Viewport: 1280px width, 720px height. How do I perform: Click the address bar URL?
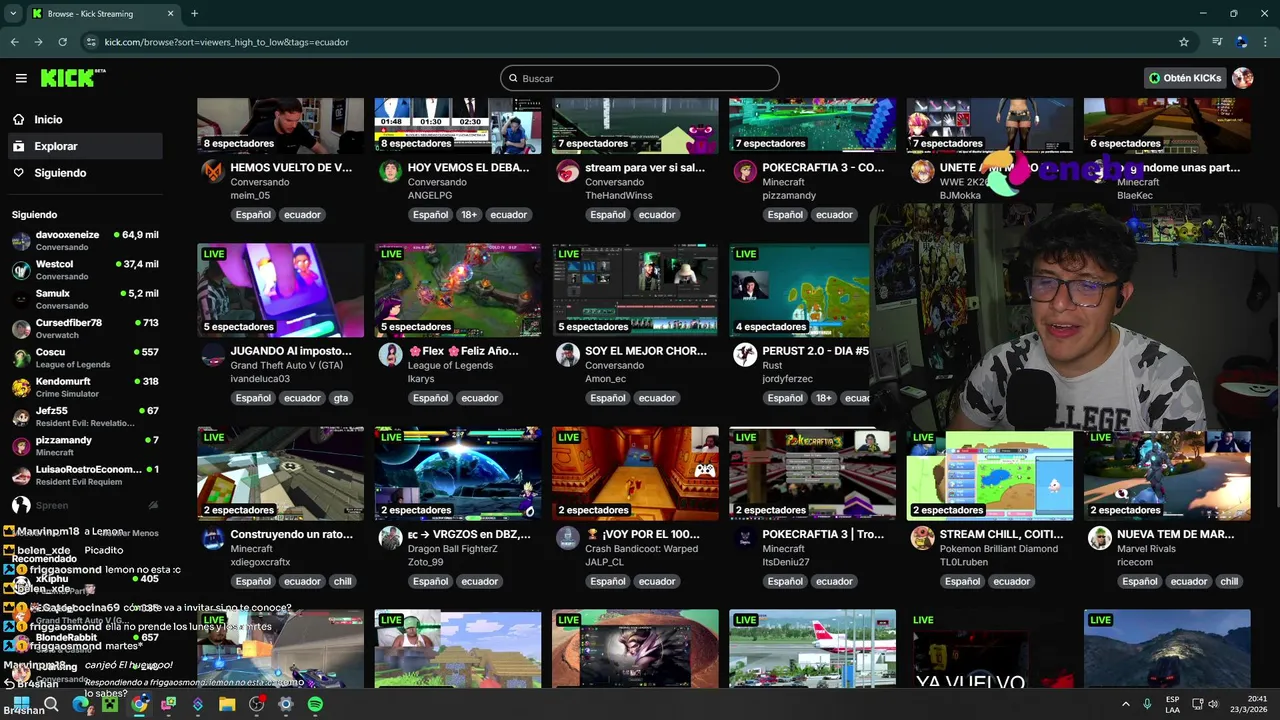pos(226,42)
